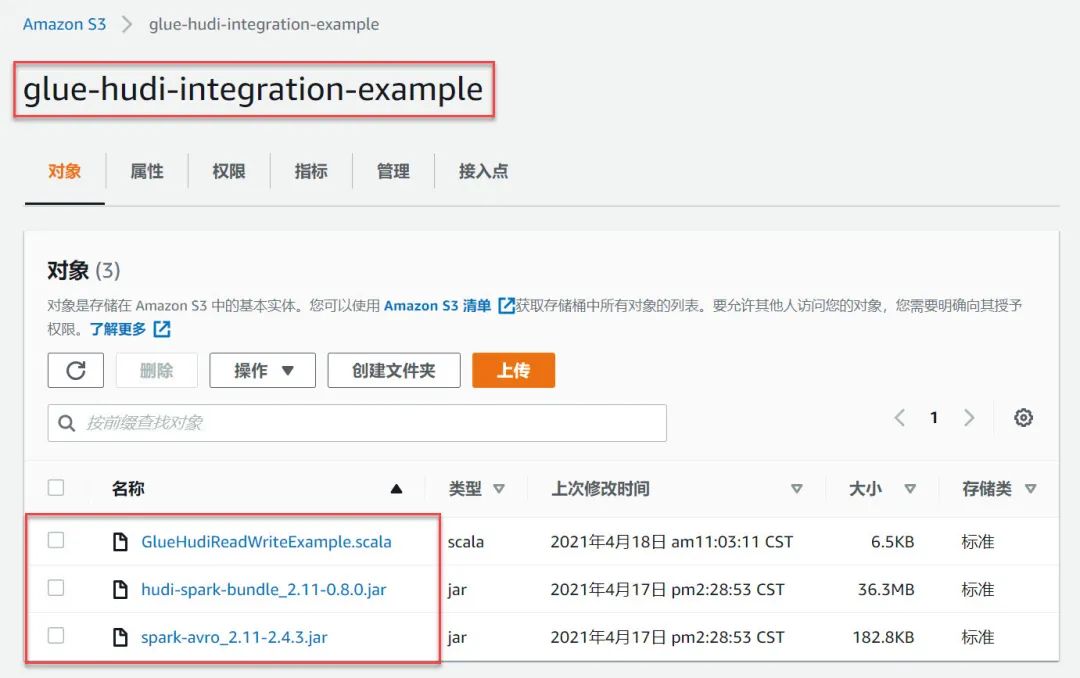The width and height of the screenshot is (1080, 678).
Task: Check the hudi-spark-bundle_2.11-0.8.0.jar row checkbox
Action: pyautogui.click(x=56, y=588)
